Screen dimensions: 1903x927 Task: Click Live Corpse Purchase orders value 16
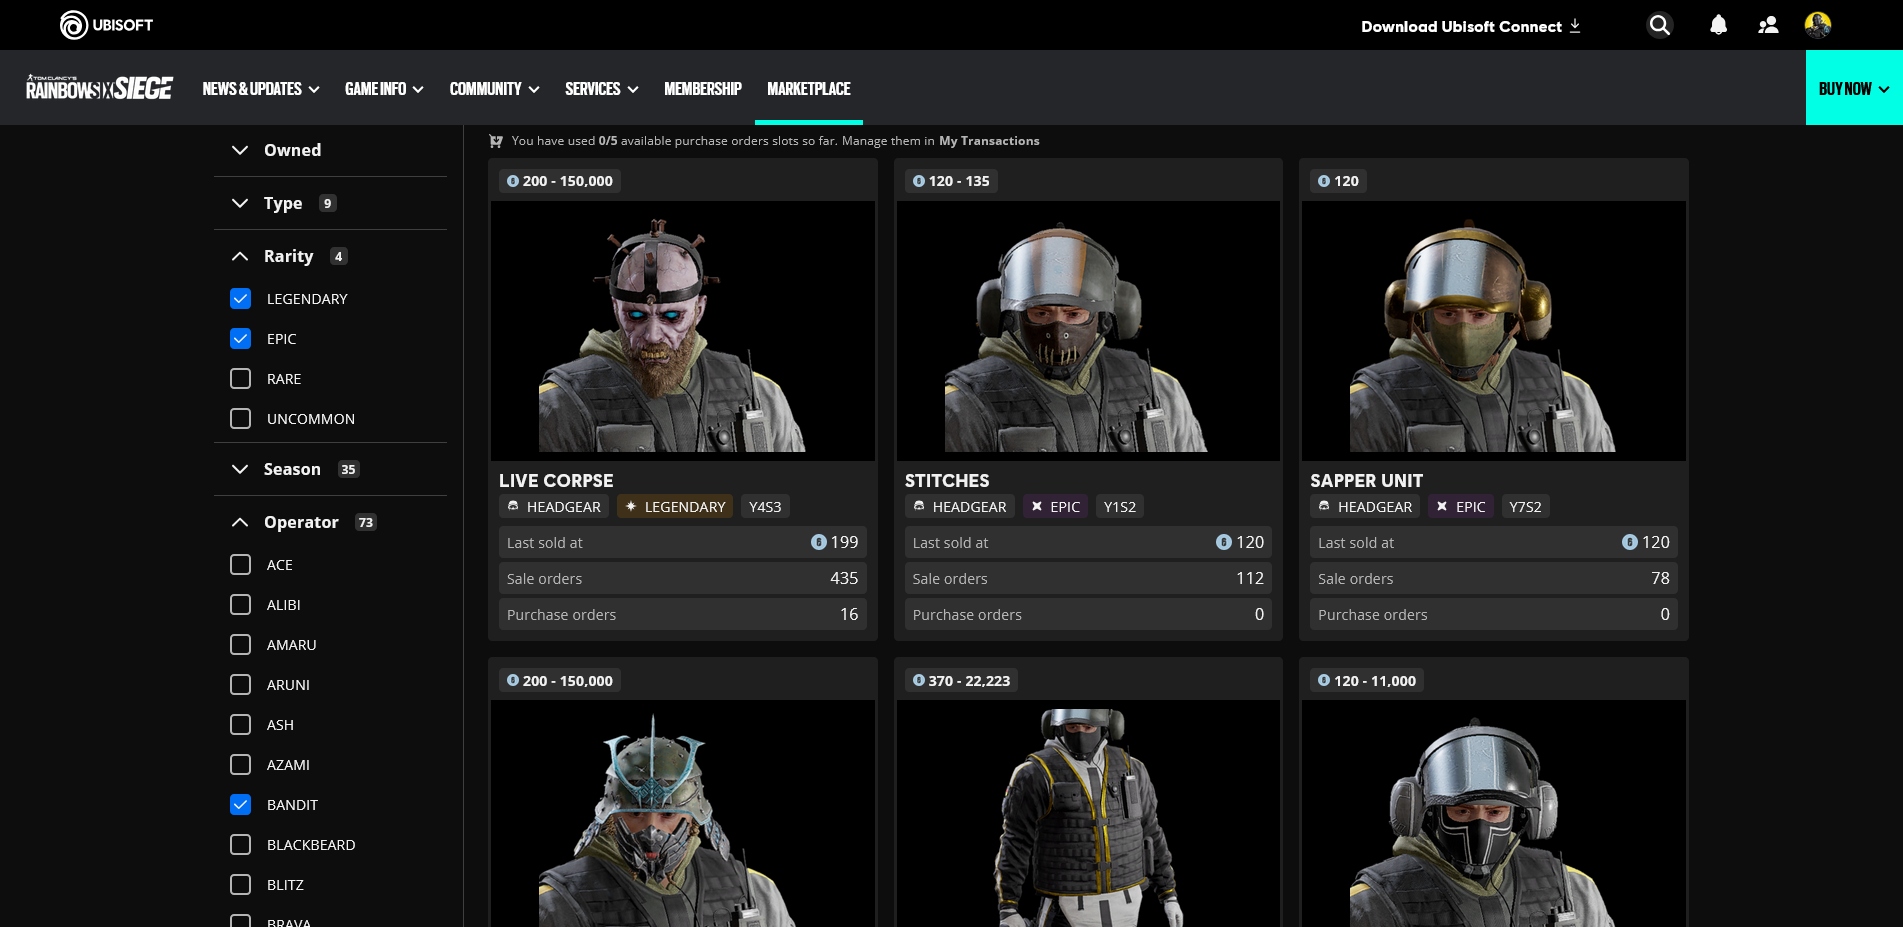pos(849,614)
